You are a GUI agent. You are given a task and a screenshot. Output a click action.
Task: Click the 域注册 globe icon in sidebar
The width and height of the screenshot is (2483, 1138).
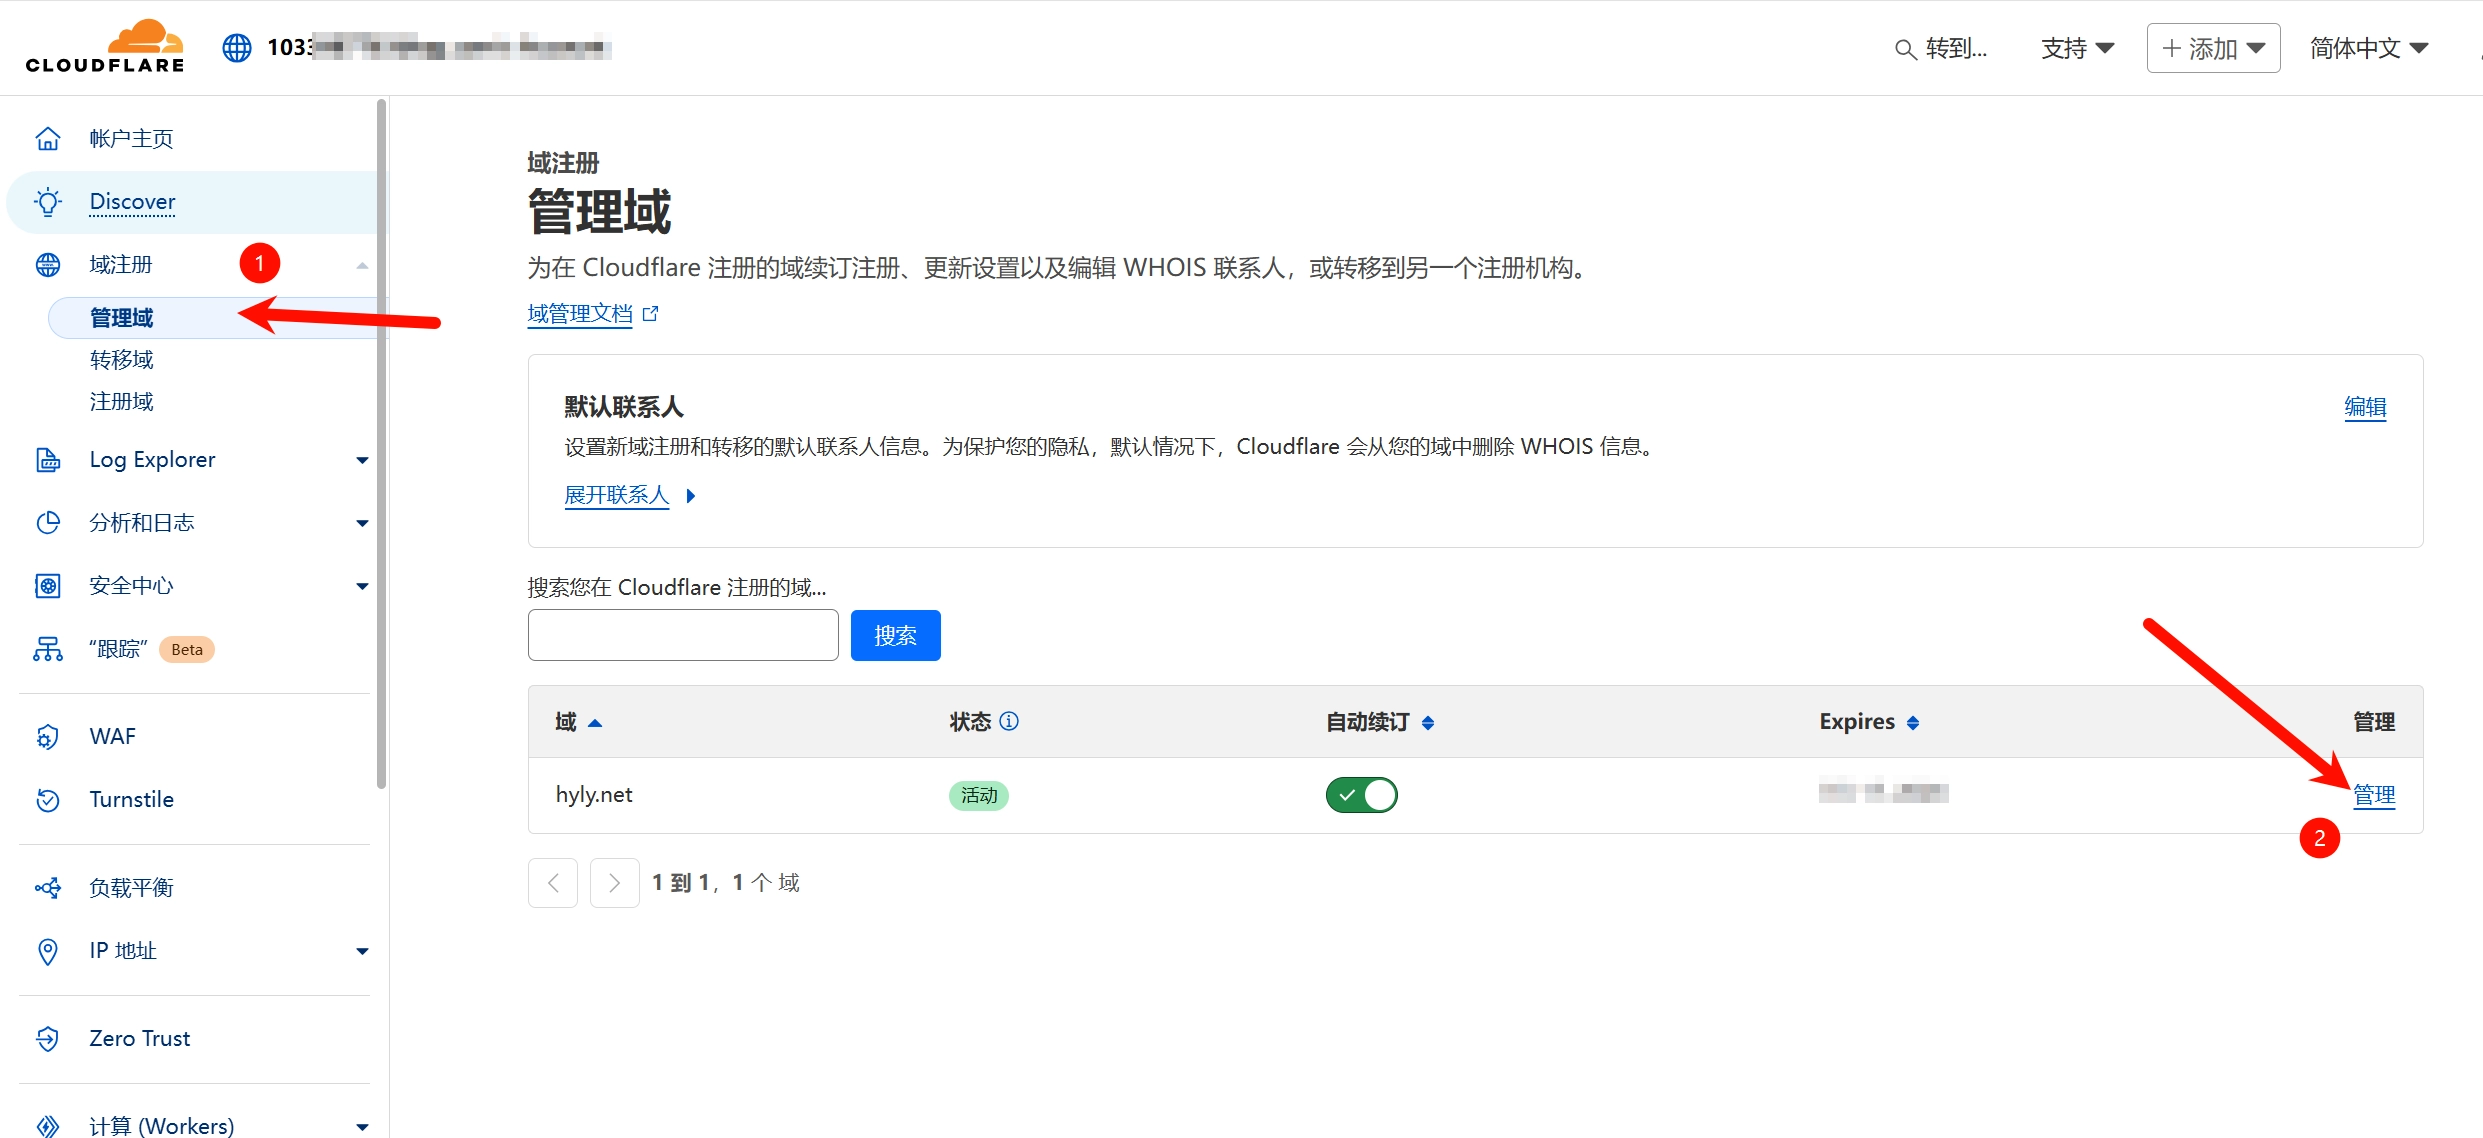click(x=48, y=265)
